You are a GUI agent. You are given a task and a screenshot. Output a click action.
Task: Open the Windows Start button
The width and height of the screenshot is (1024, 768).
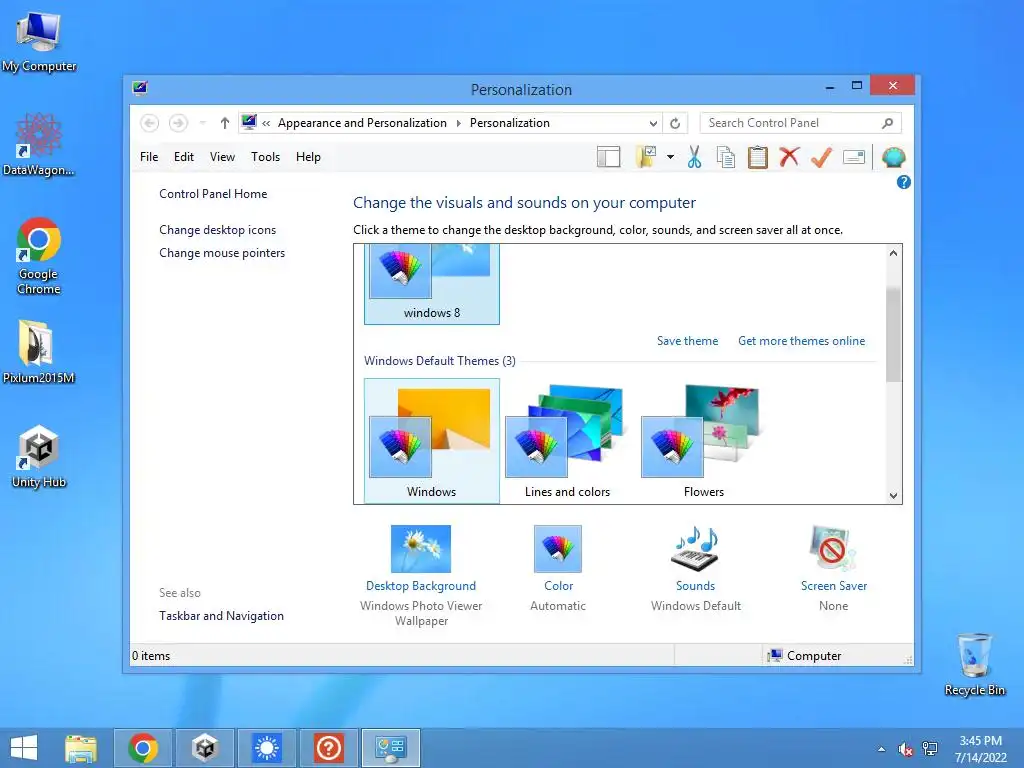(24, 748)
